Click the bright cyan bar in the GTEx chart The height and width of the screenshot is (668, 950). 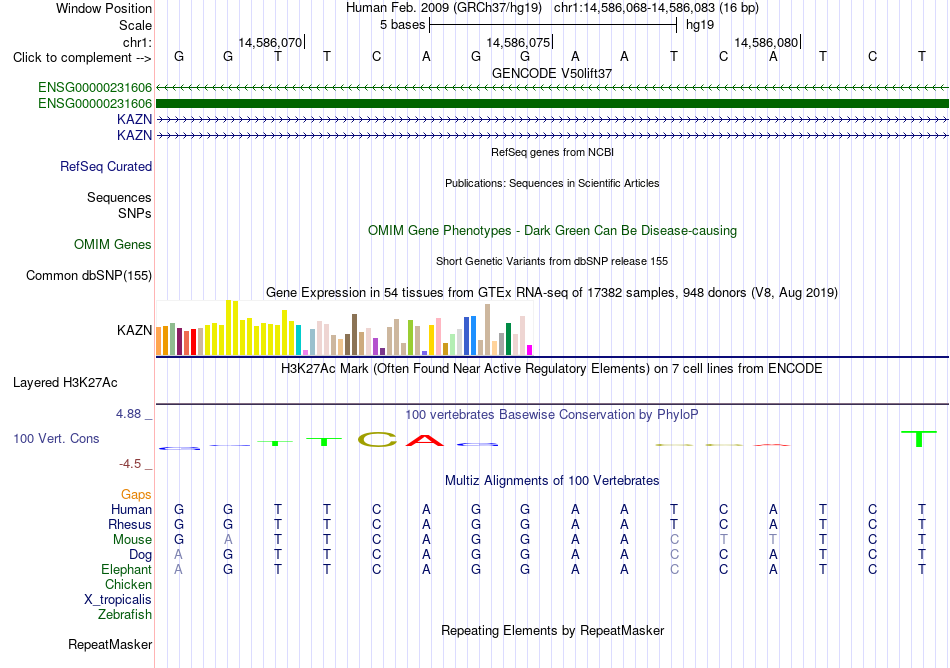(299, 340)
